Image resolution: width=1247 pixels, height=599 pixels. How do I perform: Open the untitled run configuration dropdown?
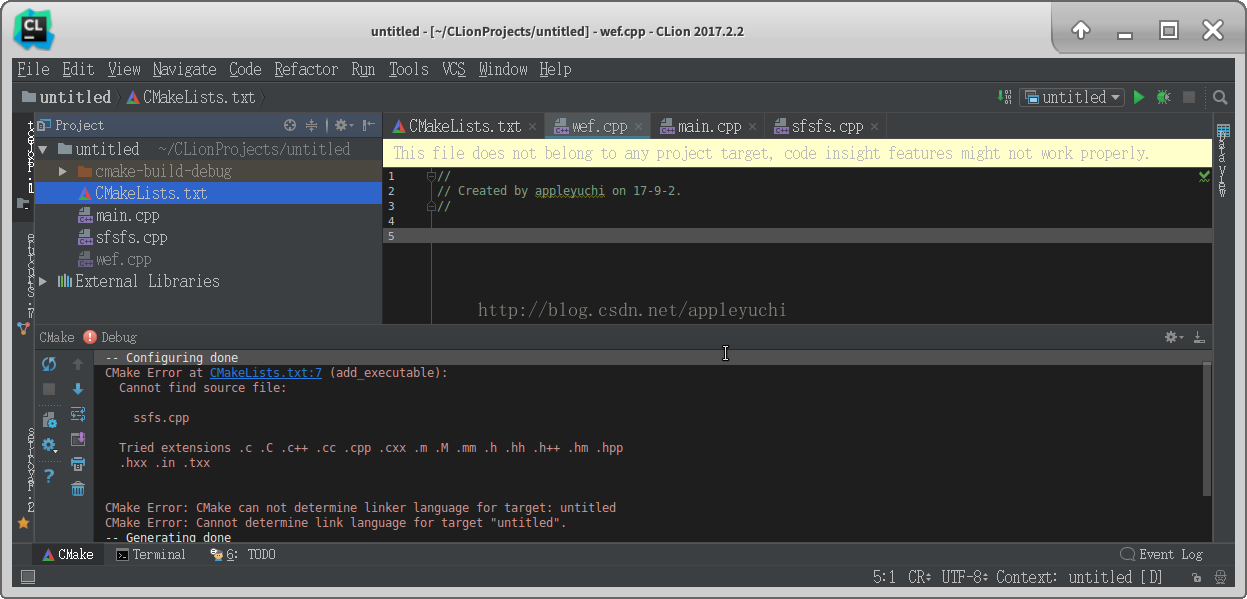[1071, 97]
